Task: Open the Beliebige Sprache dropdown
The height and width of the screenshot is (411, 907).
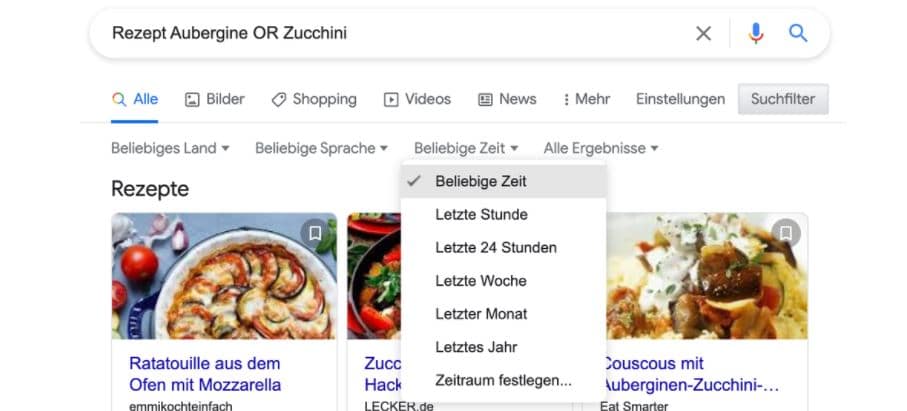Action: (321, 148)
